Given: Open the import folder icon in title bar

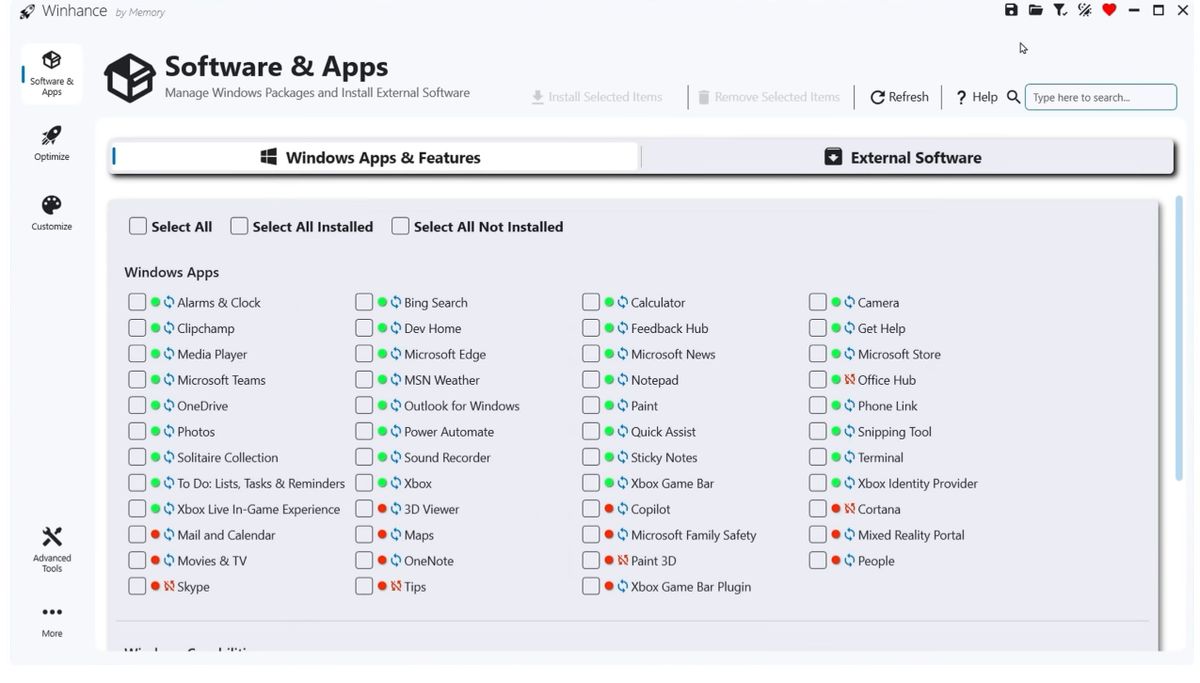Looking at the screenshot, I should (1035, 10).
